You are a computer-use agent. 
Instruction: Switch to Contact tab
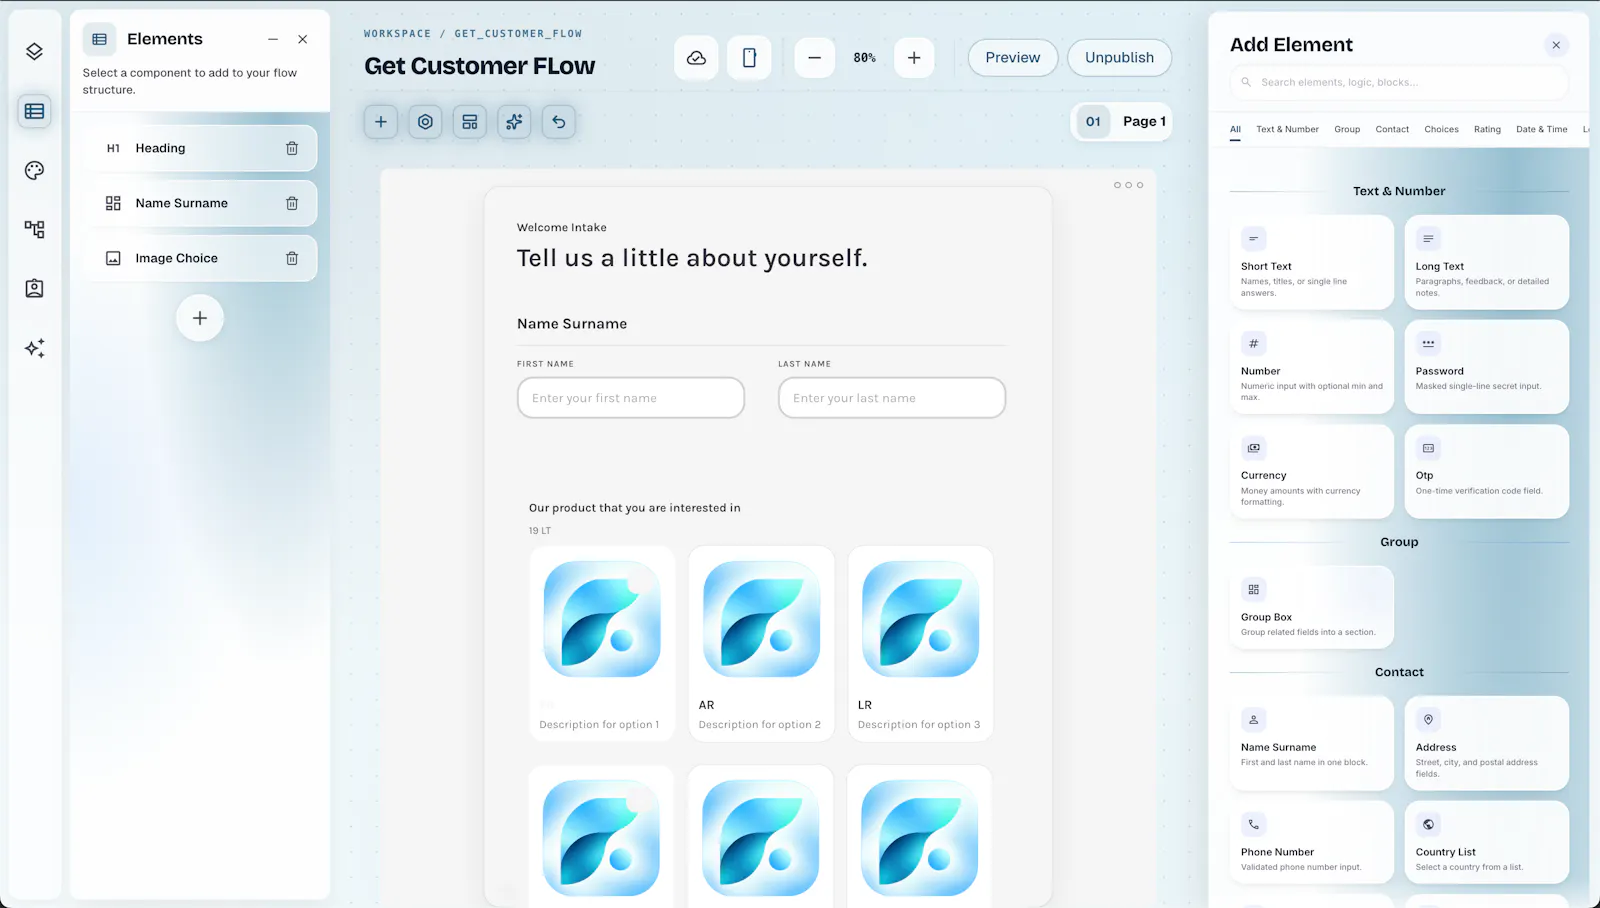tap(1392, 129)
